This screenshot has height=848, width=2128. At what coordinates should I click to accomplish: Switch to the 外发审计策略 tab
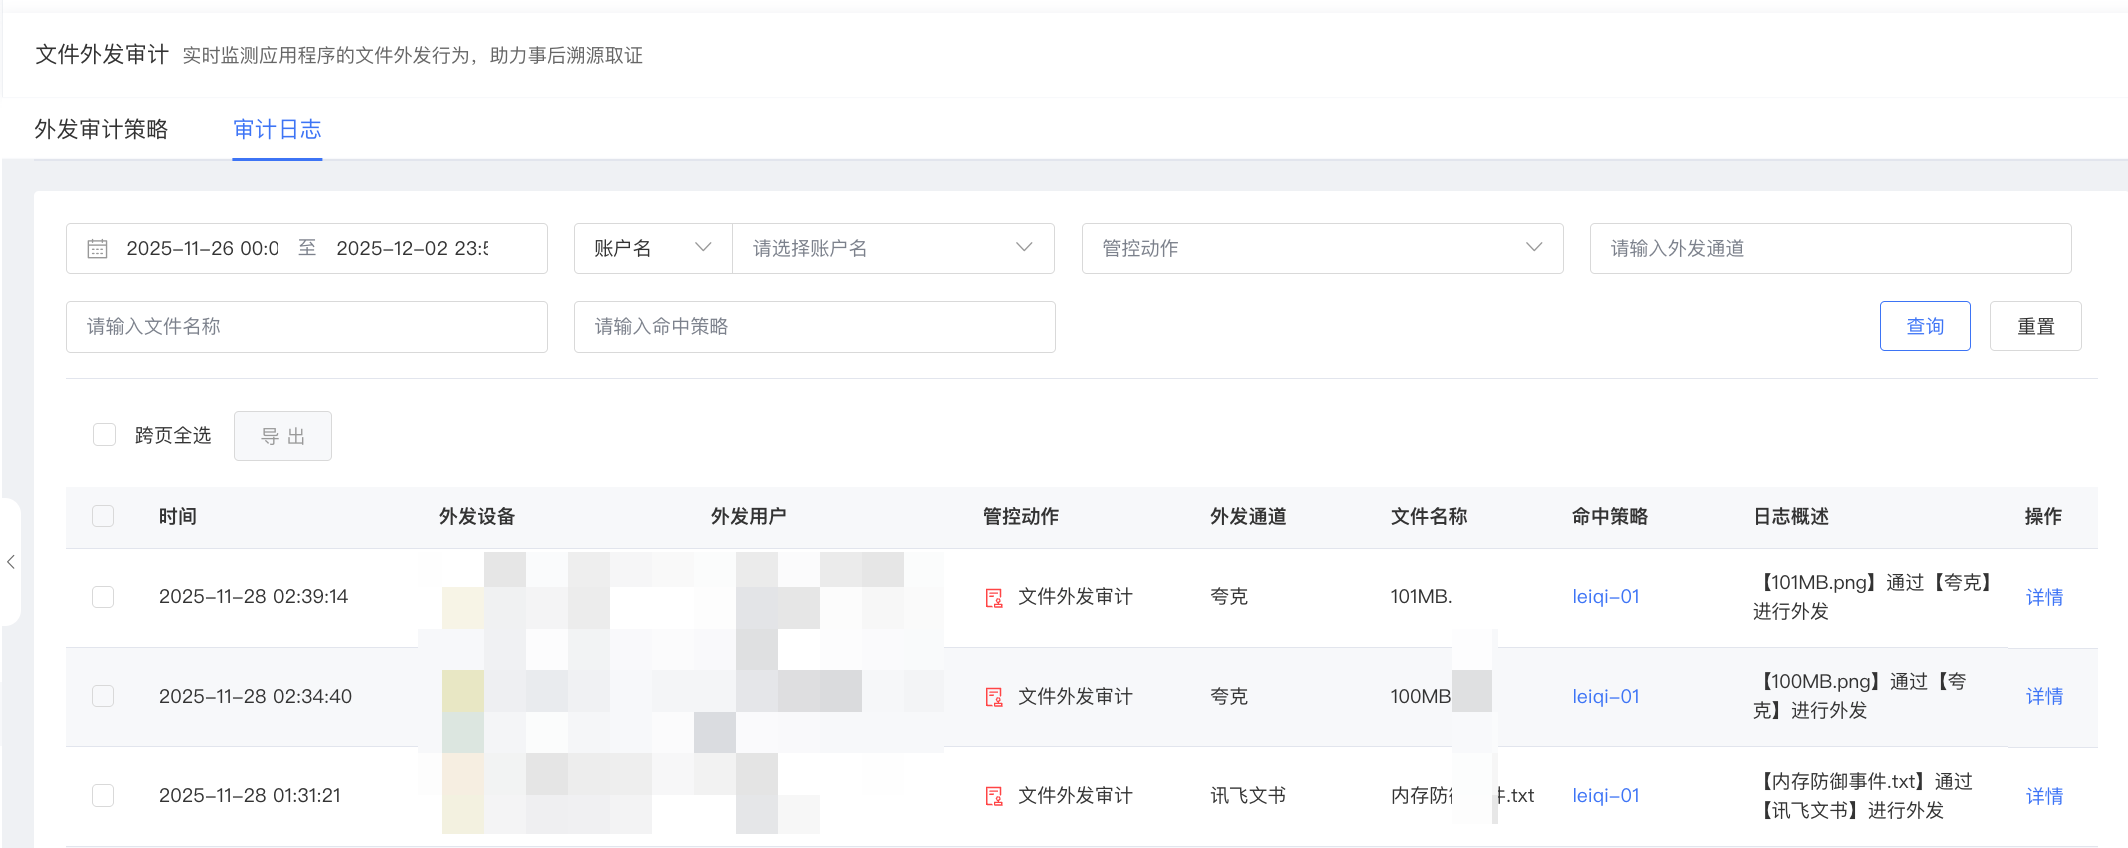101,129
